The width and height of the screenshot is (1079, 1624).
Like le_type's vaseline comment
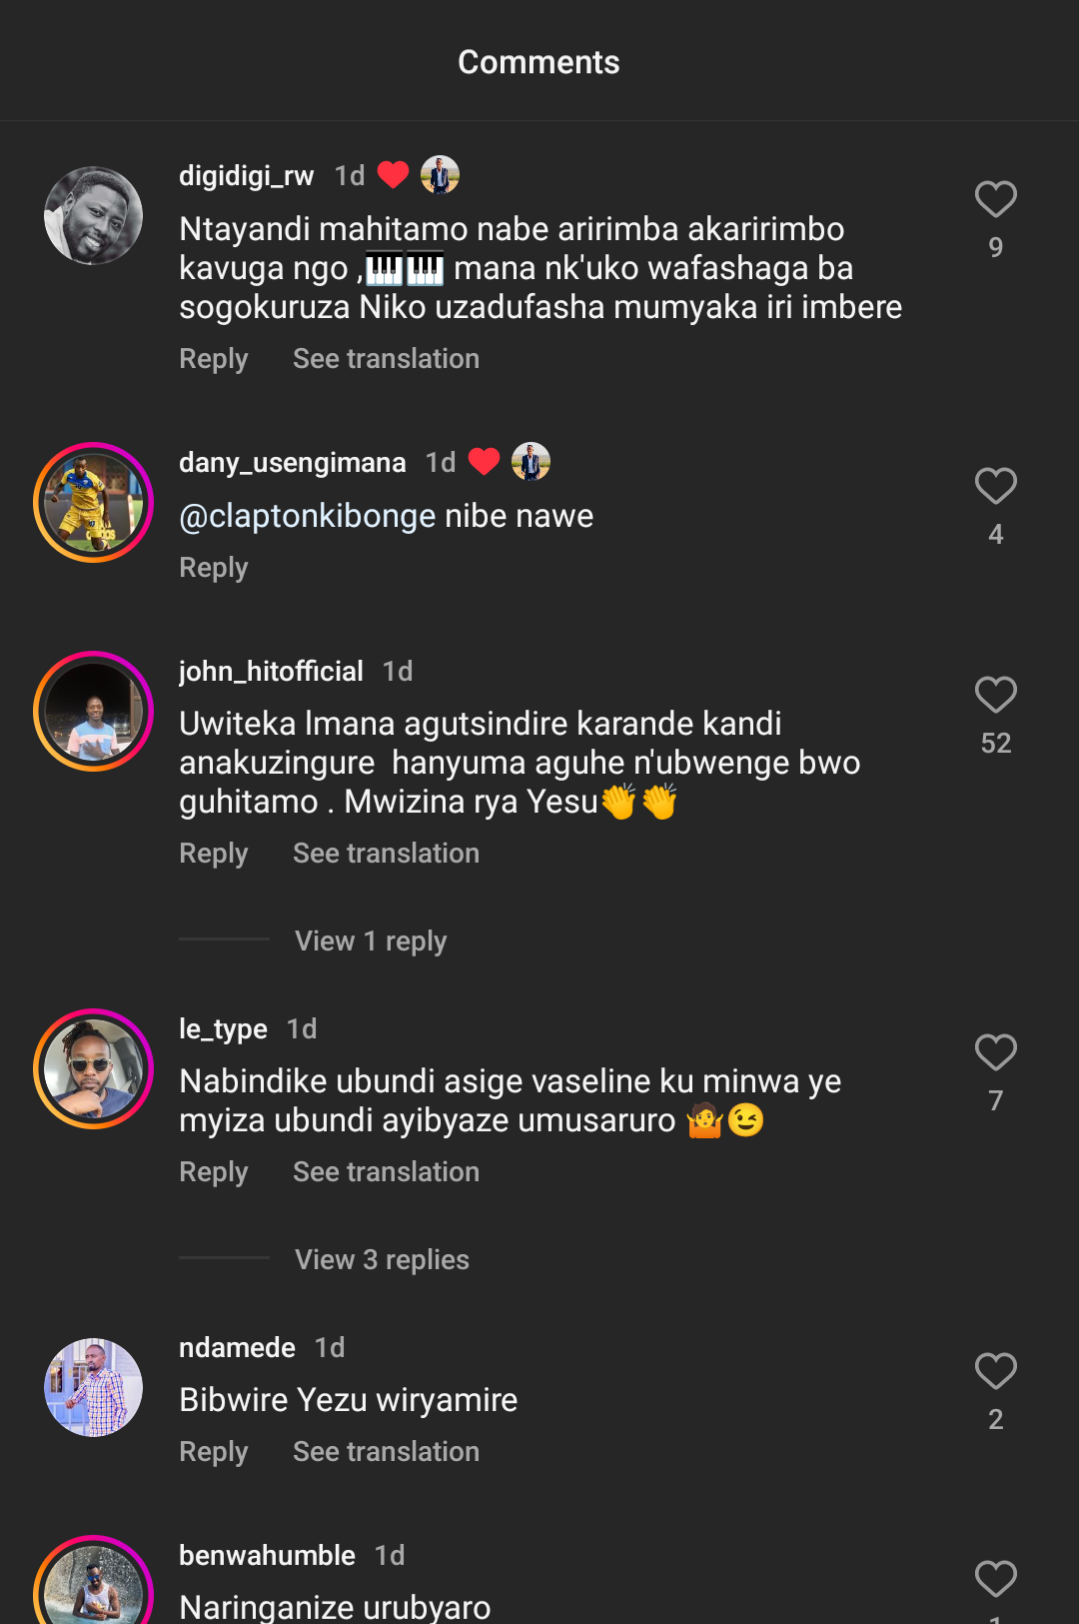995,1052
